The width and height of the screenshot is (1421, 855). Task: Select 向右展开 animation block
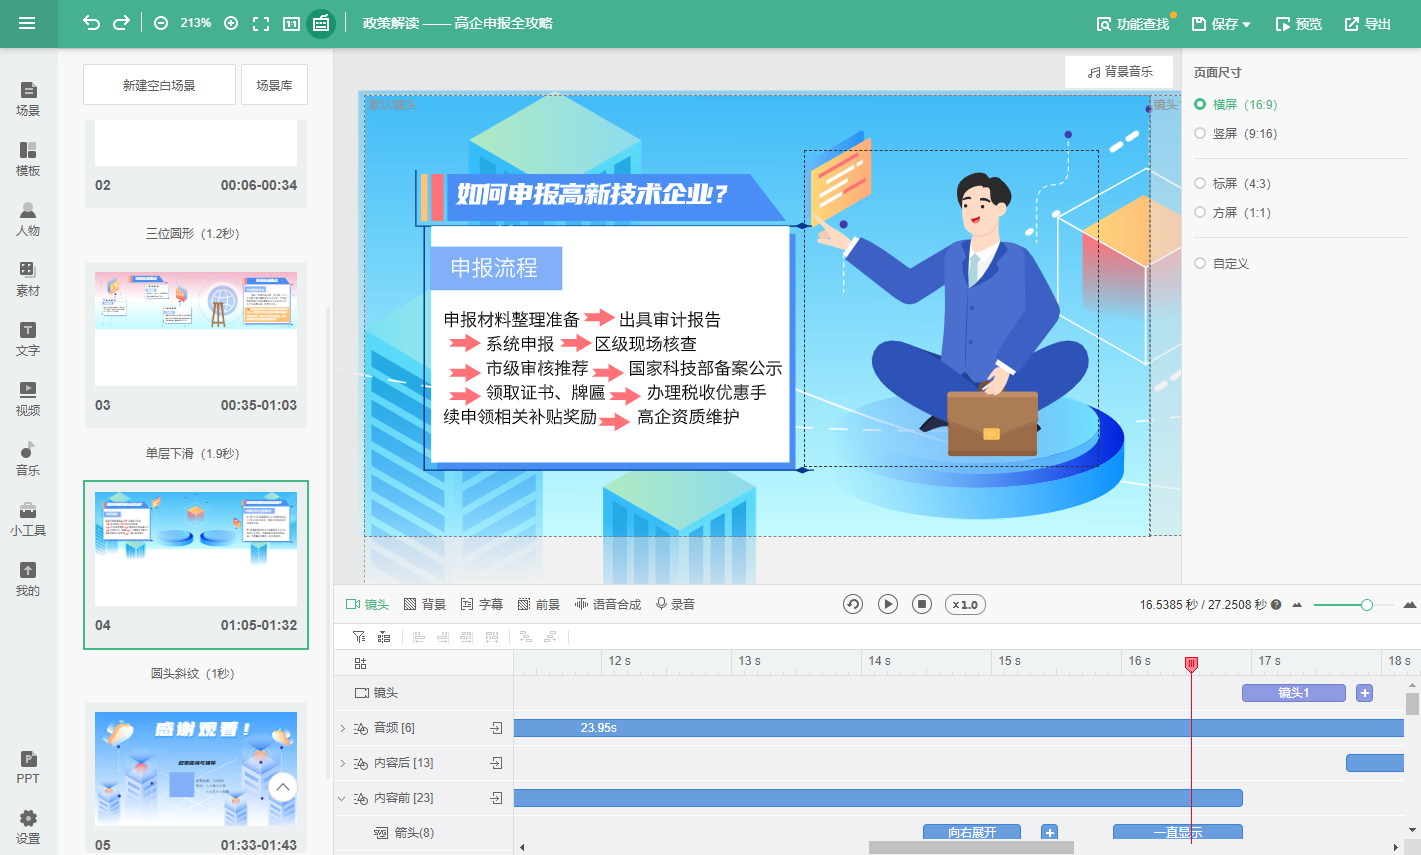[972, 832]
